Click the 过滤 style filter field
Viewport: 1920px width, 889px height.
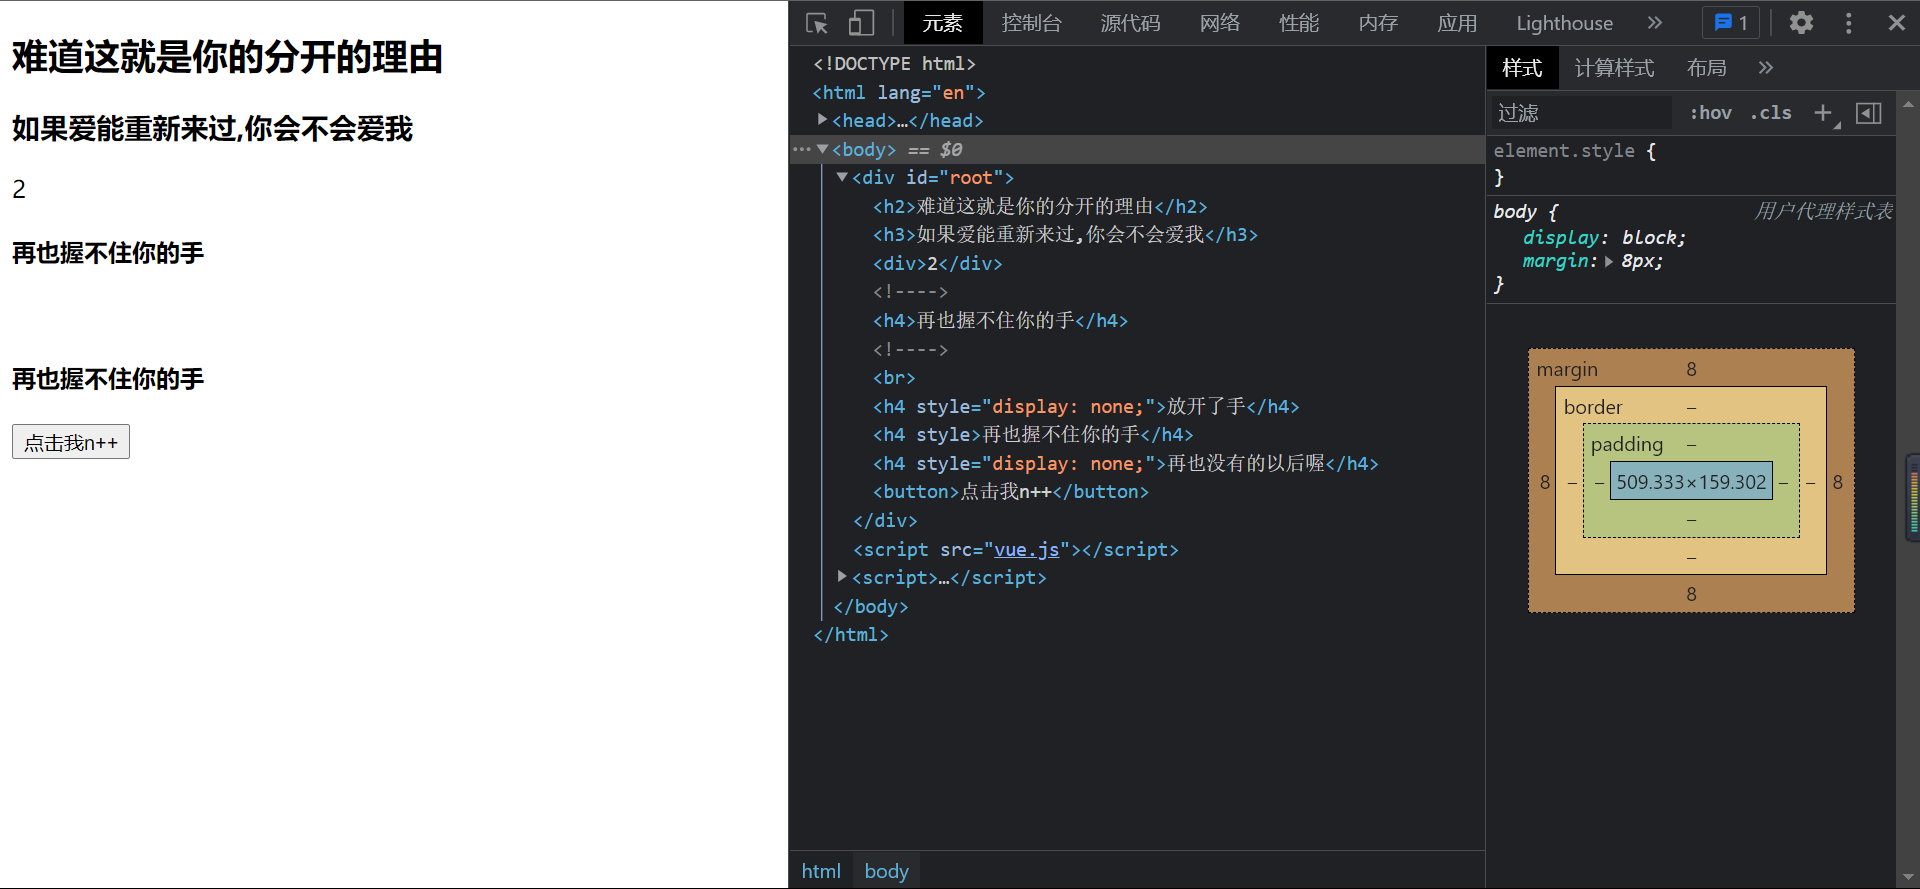(1580, 113)
